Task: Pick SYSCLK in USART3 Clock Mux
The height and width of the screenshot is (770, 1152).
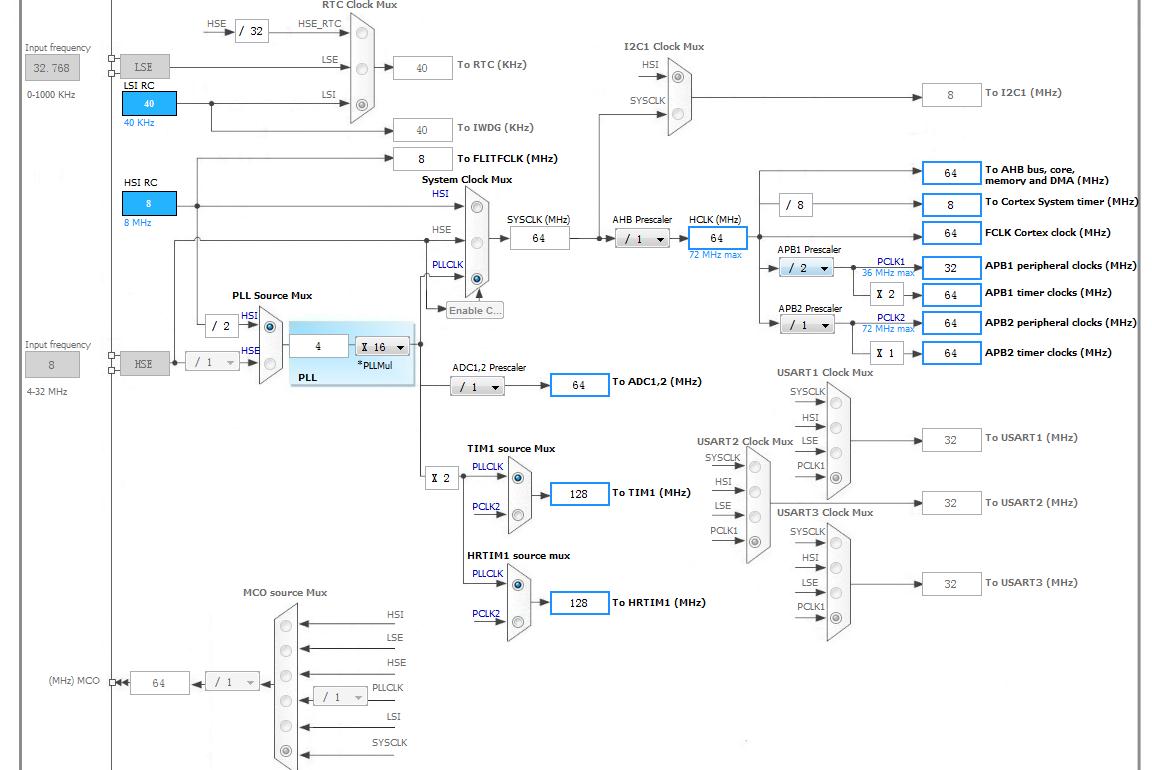Action: pyautogui.click(x=836, y=543)
